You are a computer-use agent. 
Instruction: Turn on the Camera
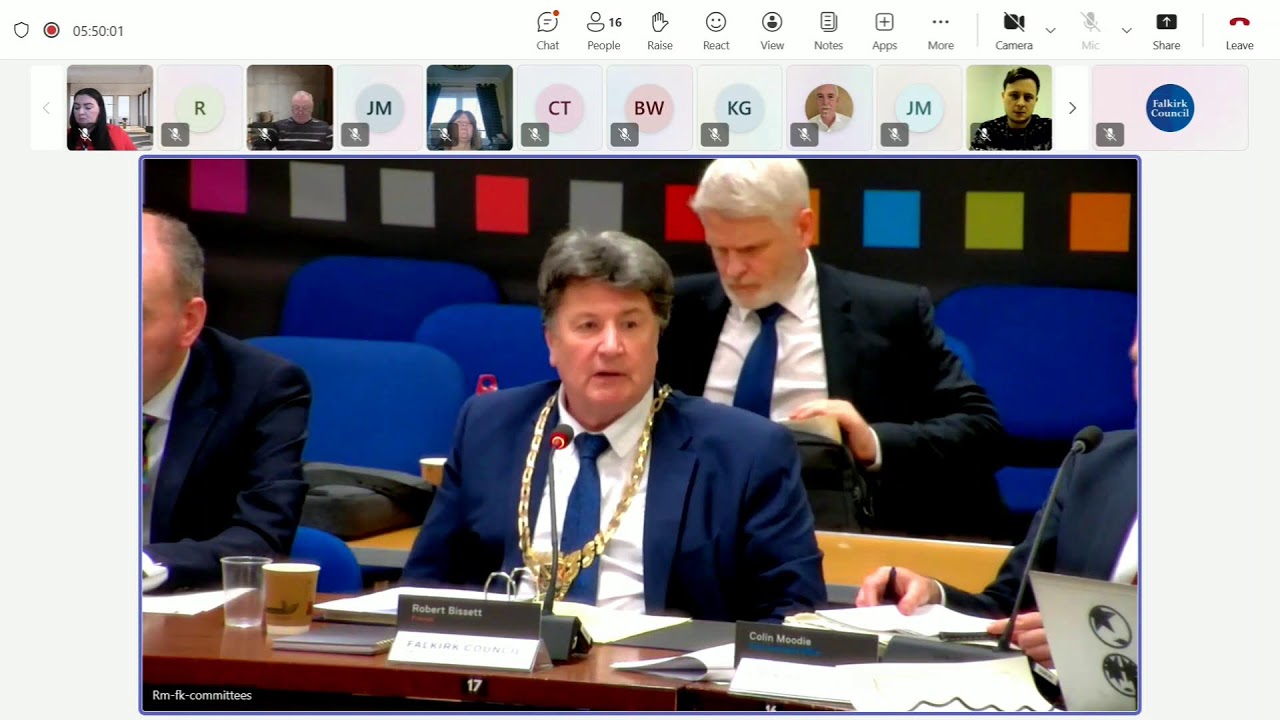[x=1014, y=31]
